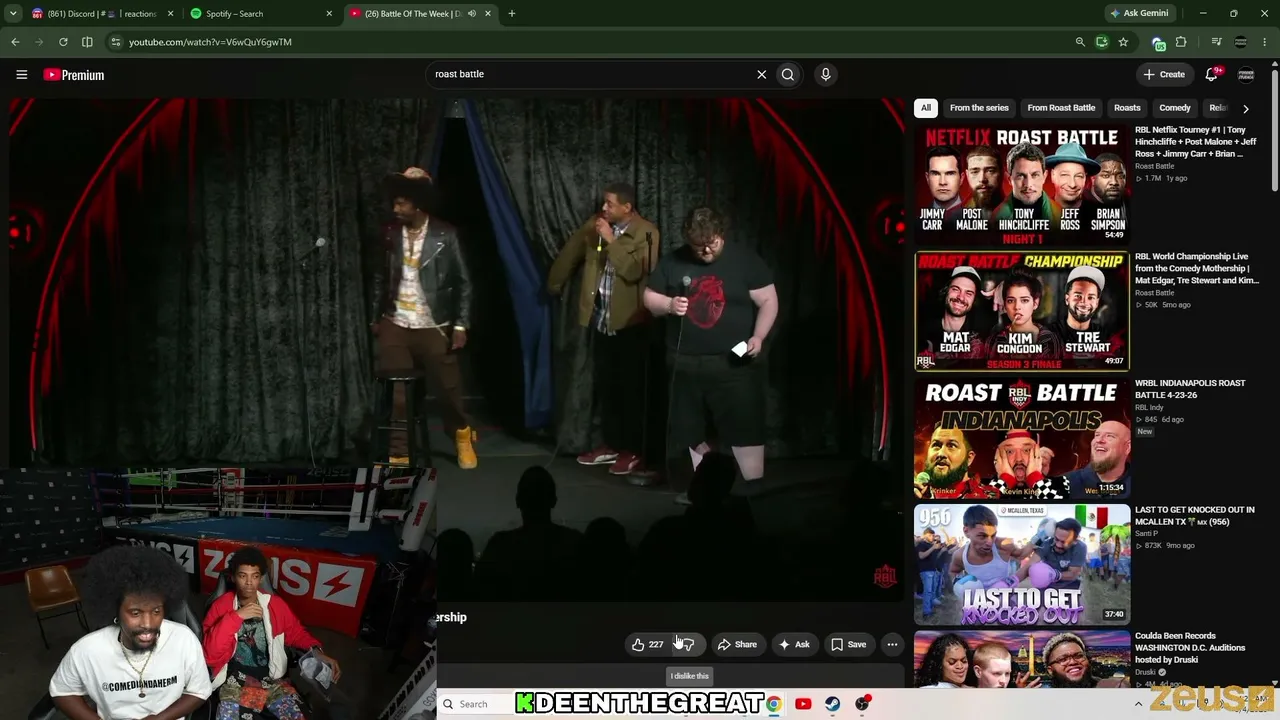
Task: Open 'RBL Netflix Tourney #1' video title
Action: point(1196,142)
